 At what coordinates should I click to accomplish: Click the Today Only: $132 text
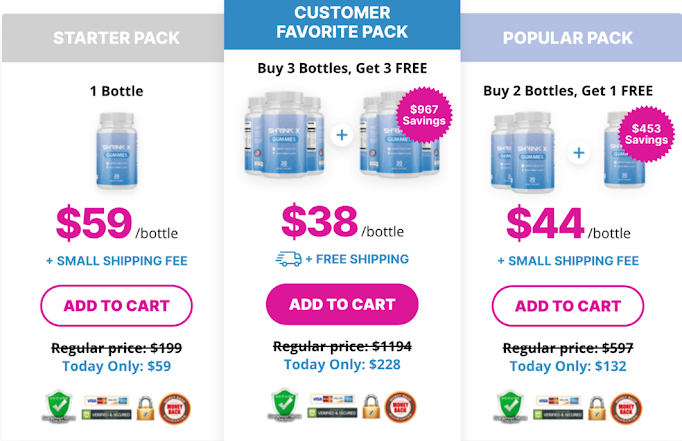pyautogui.click(x=568, y=366)
